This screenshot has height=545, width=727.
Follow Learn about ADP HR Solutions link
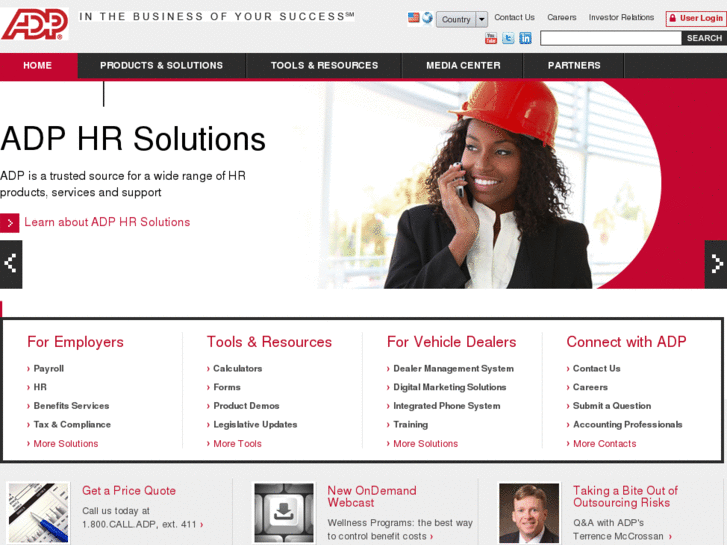(107, 222)
